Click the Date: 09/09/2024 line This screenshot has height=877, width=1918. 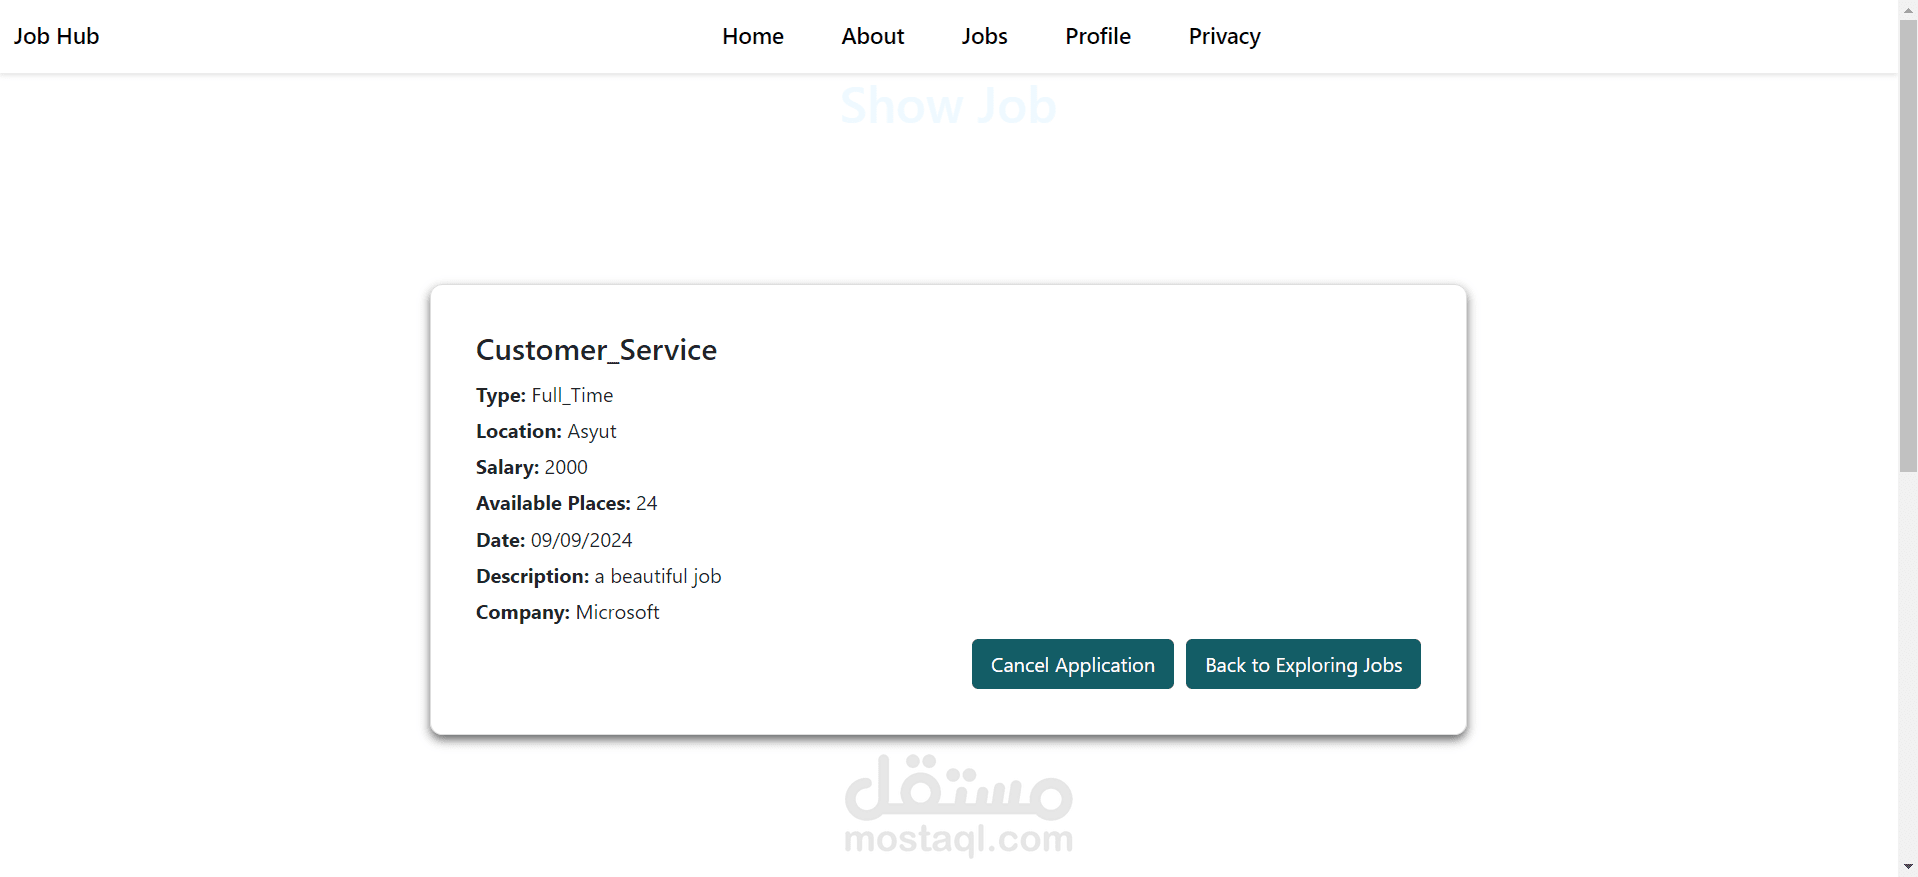pos(554,540)
